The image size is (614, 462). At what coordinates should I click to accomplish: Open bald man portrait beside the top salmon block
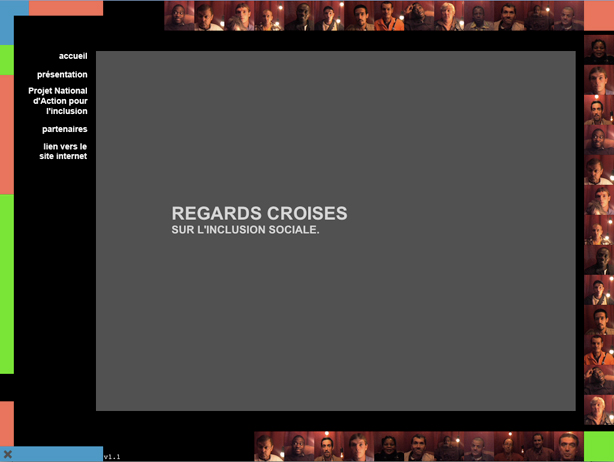(569, 16)
